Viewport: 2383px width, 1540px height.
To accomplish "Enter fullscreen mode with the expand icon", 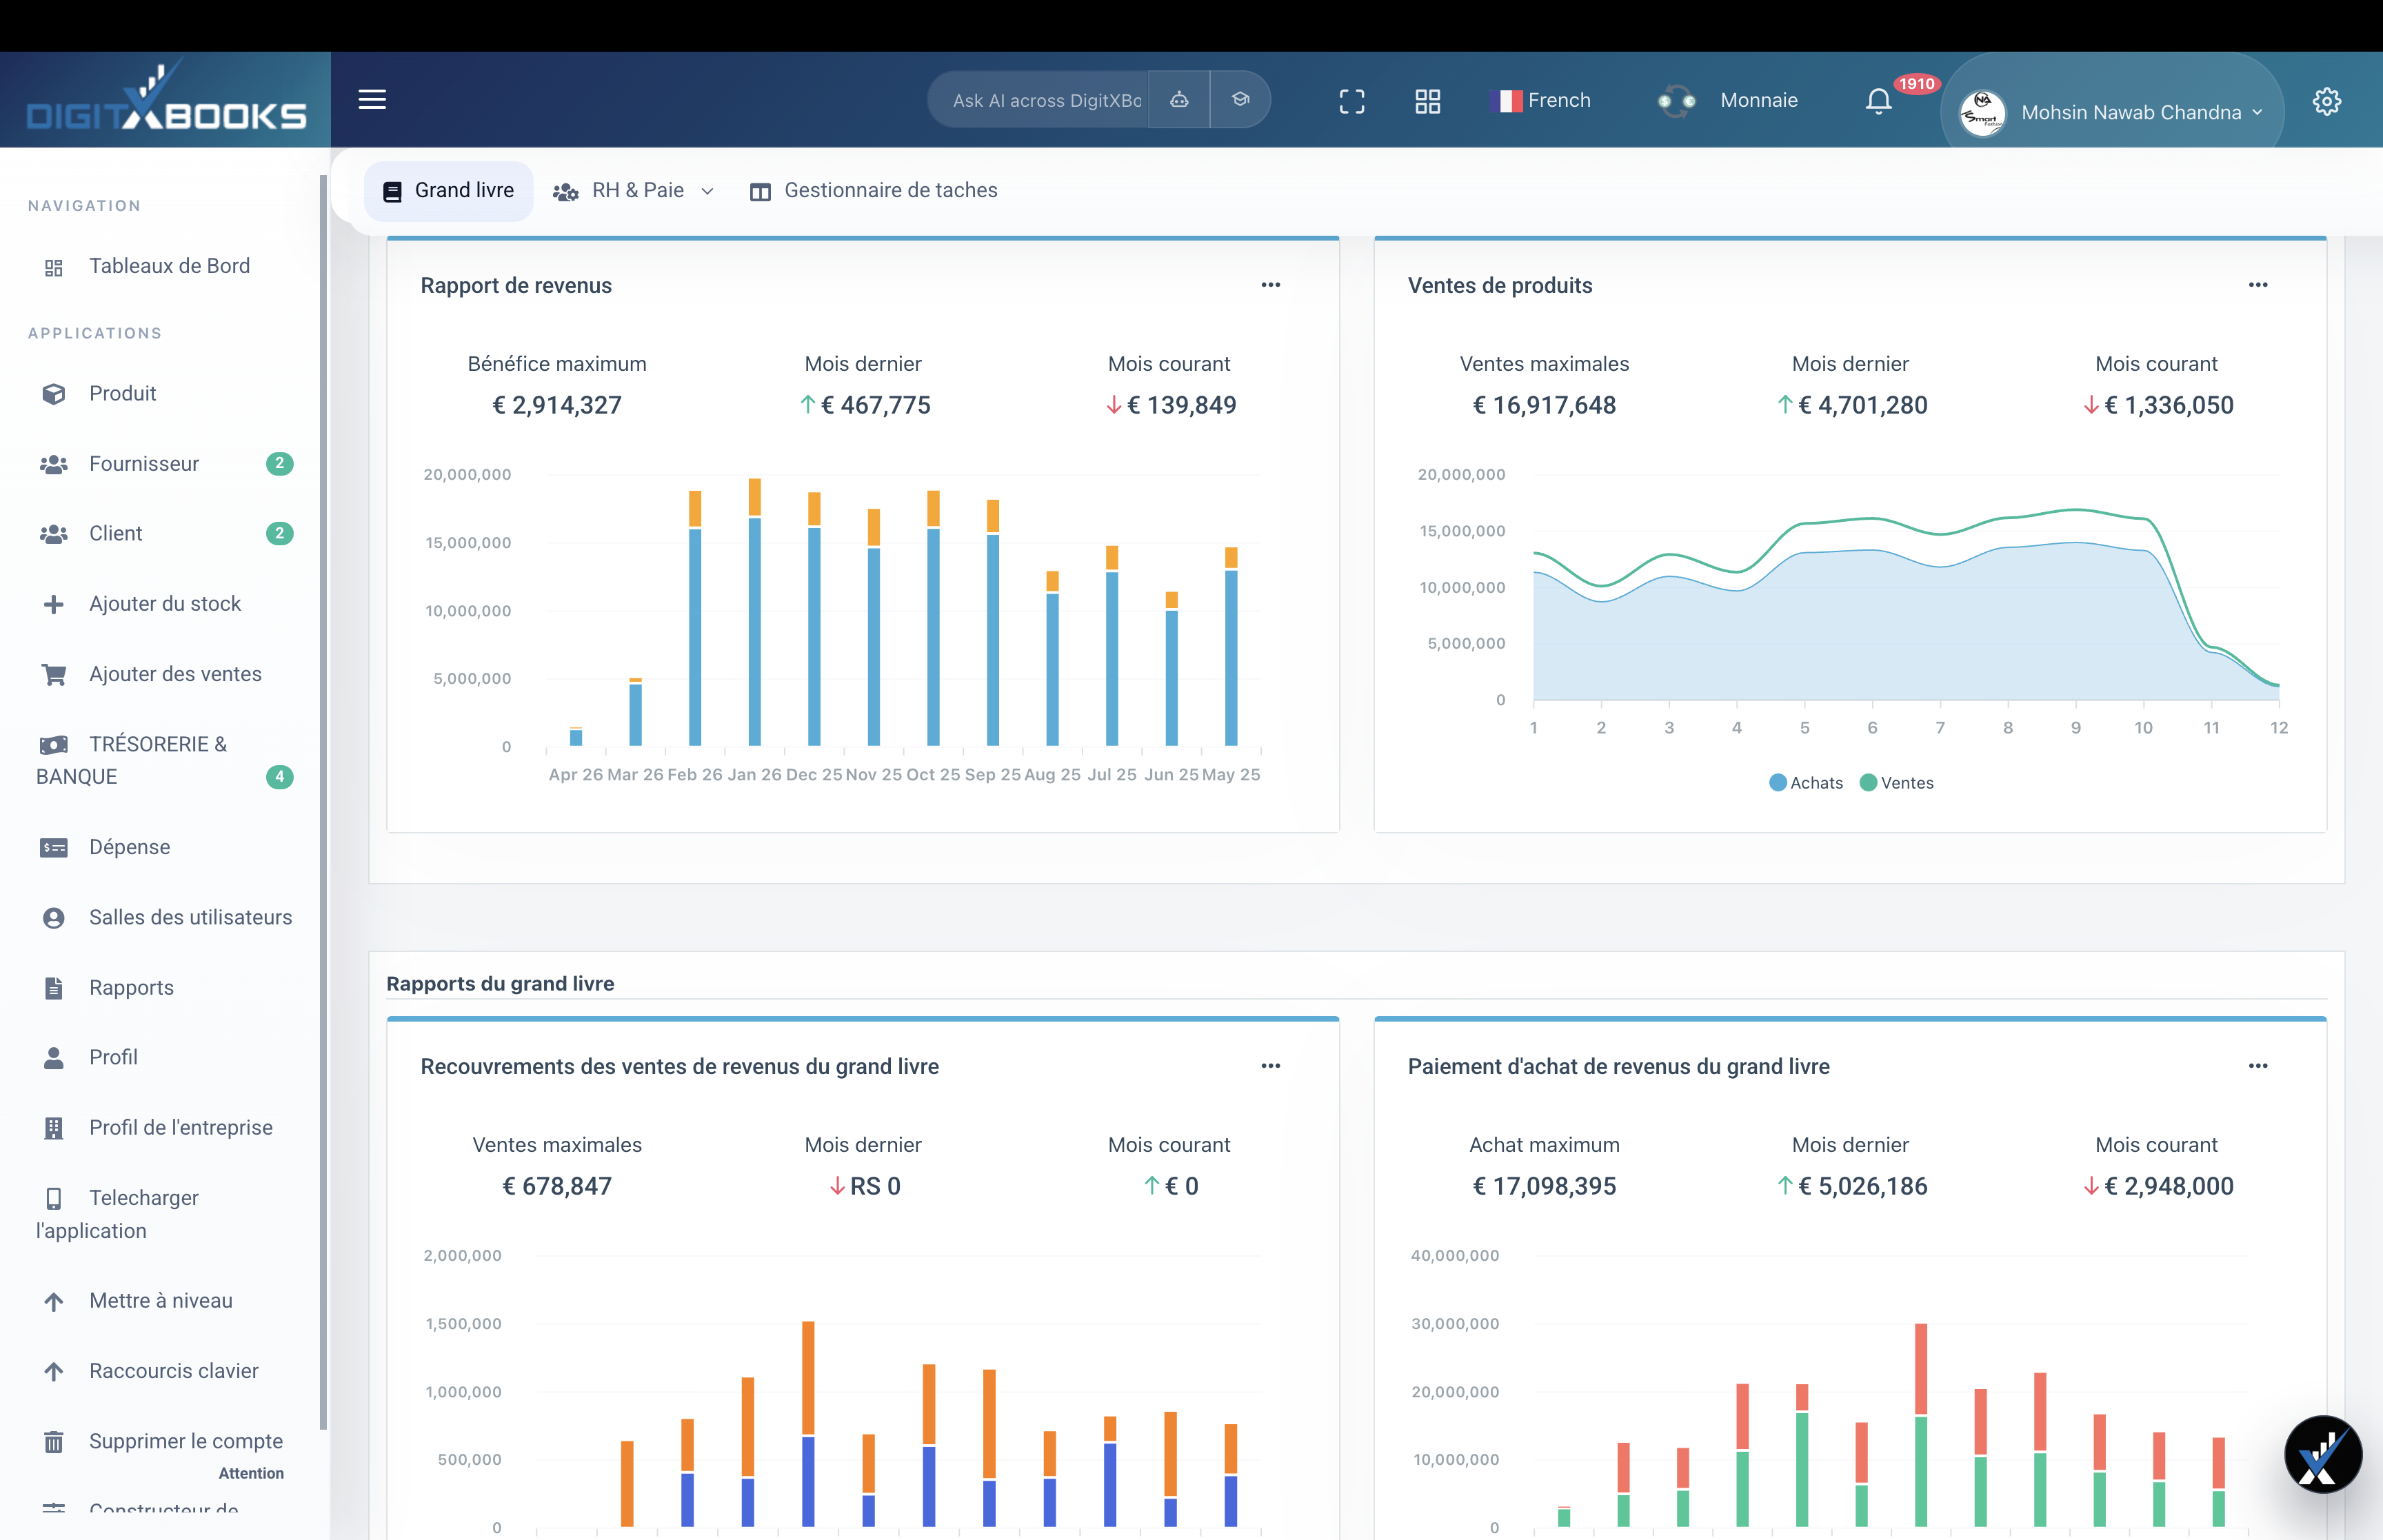I will point(1351,101).
